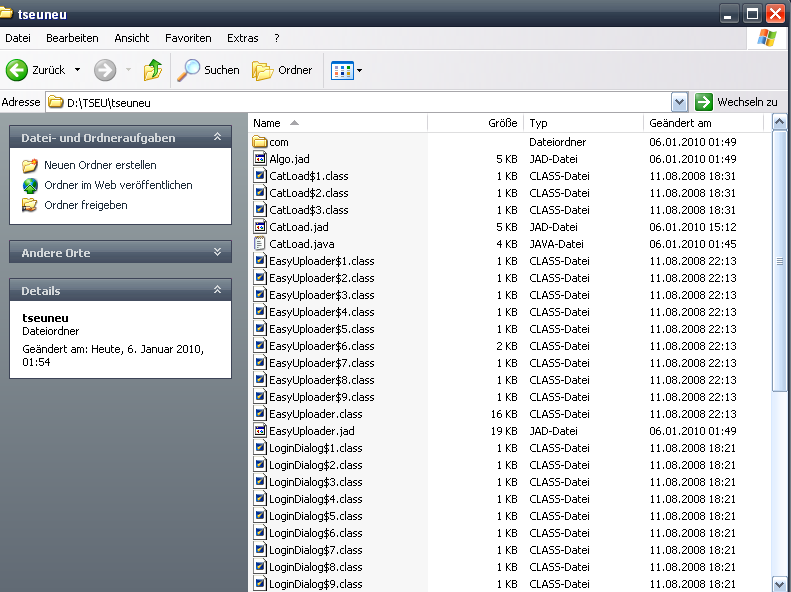Open the Ansicht menu
Image resolution: width=791 pixels, height=592 pixels.
[132, 38]
